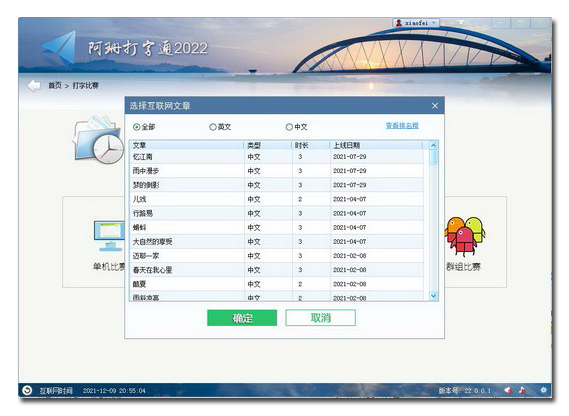569x416 pixels.
Task: Toggle the music note icon
Action: pyautogui.click(x=522, y=390)
